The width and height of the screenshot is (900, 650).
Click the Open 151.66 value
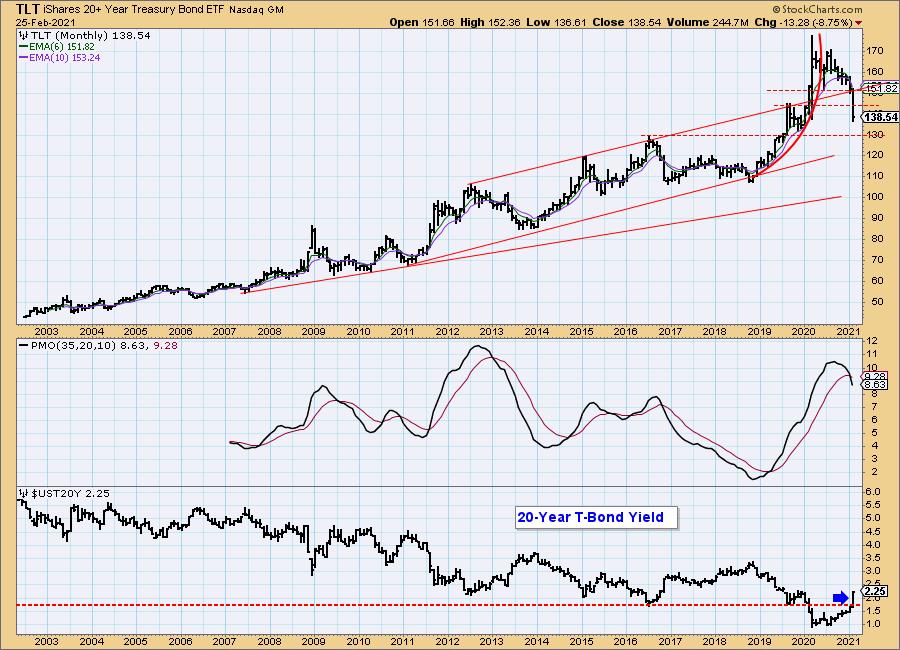click(x=422, y=22)
